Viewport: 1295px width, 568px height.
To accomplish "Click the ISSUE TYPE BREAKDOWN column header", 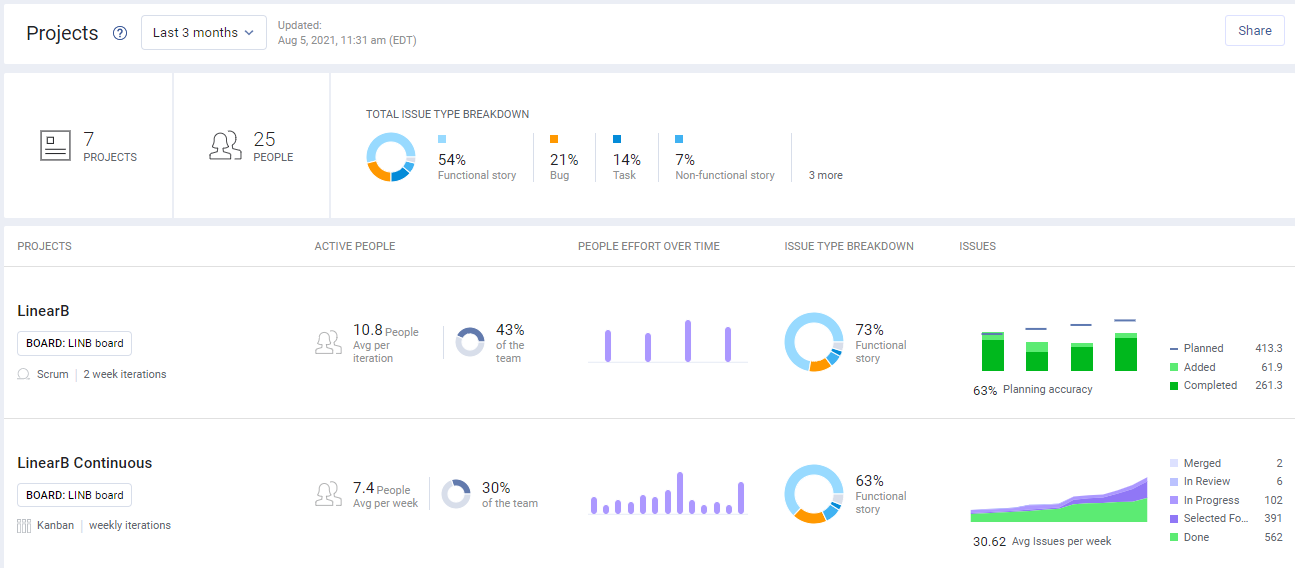I will click(849, 246).
